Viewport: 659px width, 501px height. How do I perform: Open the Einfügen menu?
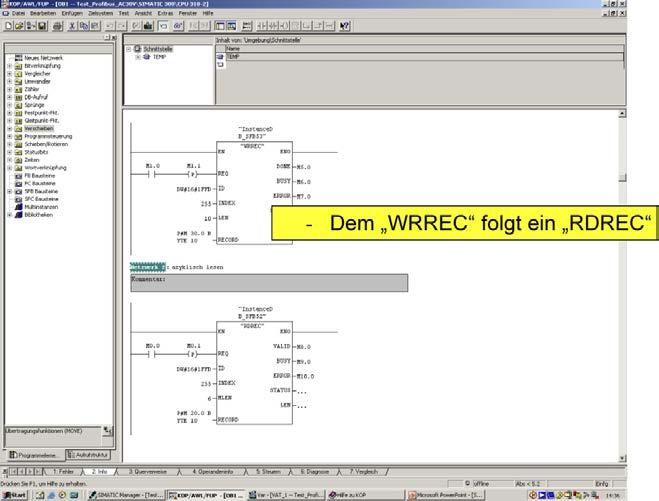click(72, 13)
